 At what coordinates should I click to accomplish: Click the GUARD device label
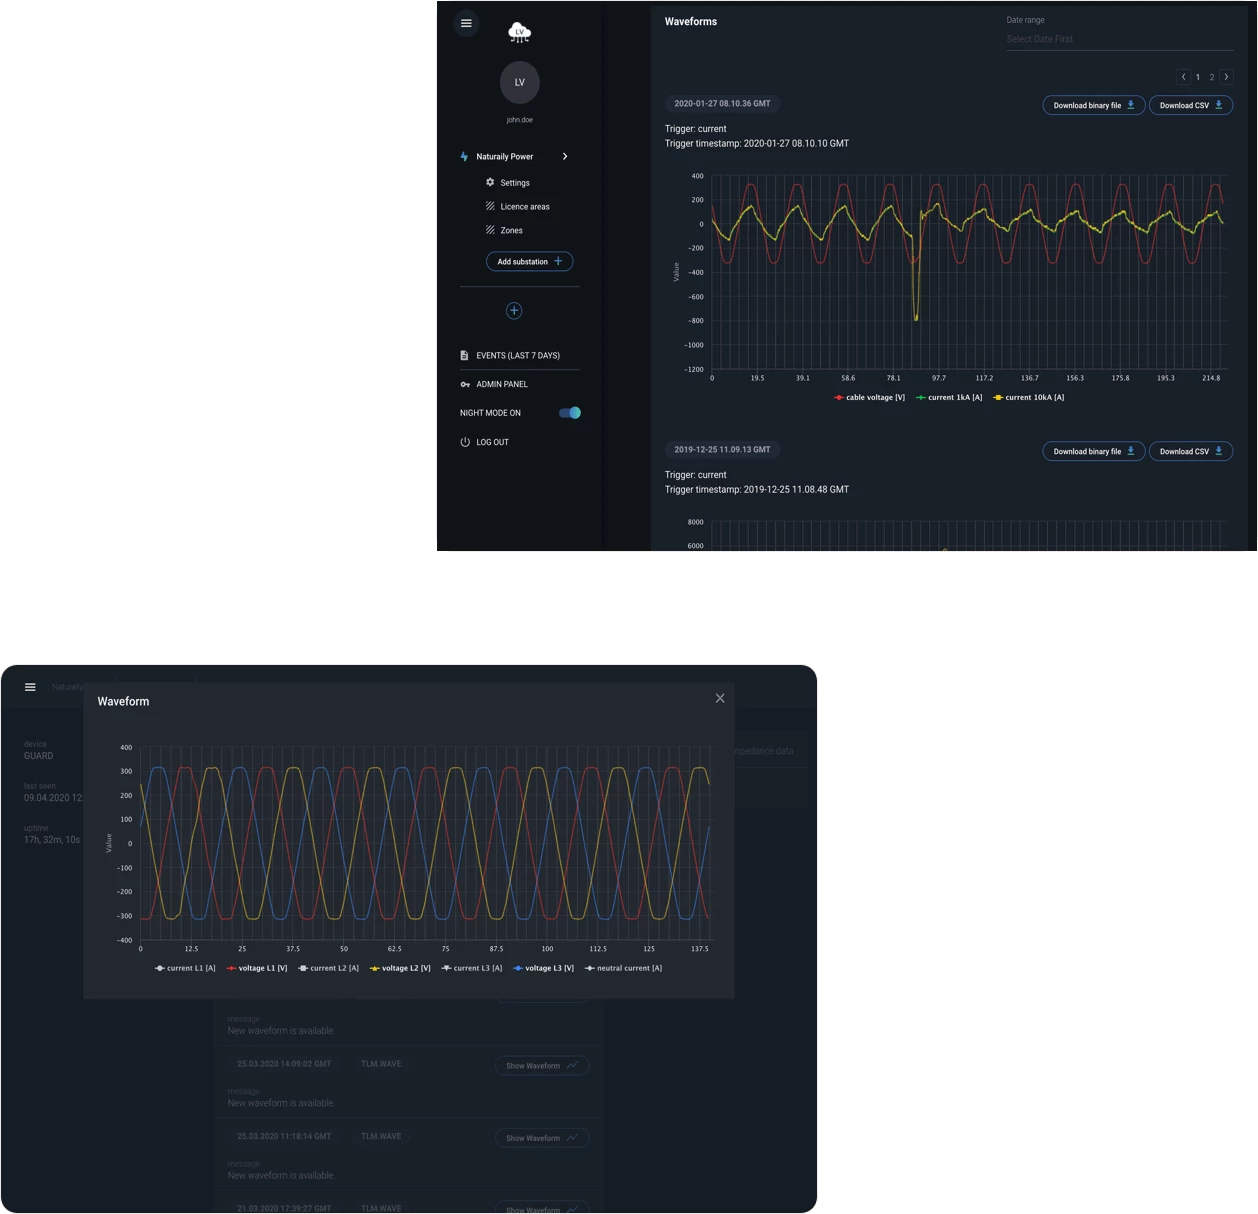(x=39, y=756)
